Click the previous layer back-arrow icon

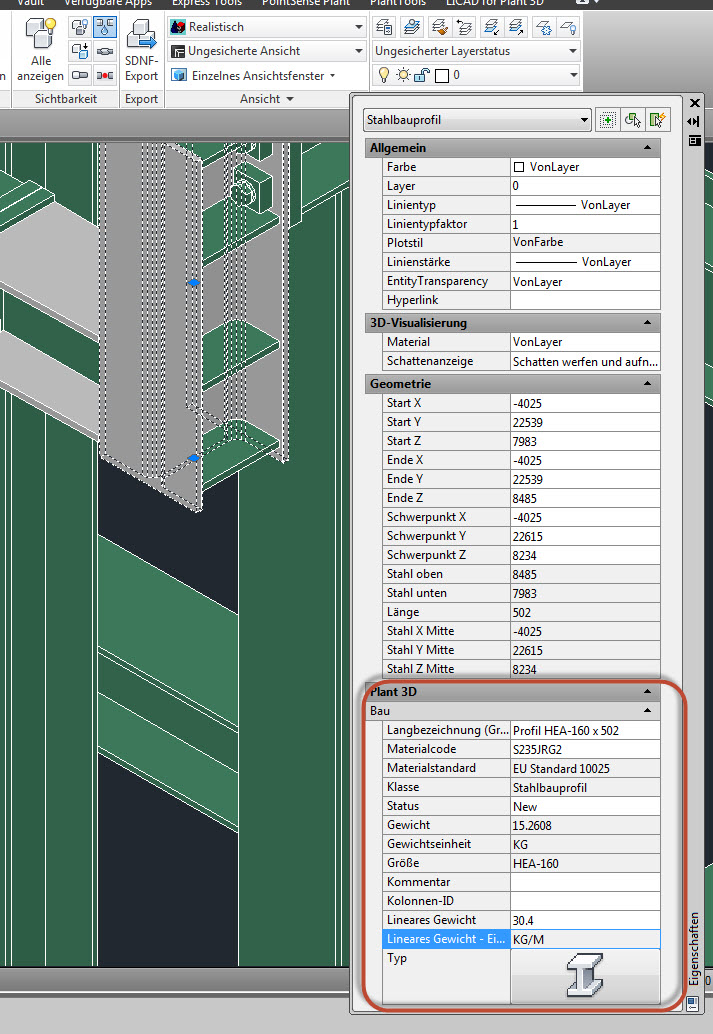[464, 27]
